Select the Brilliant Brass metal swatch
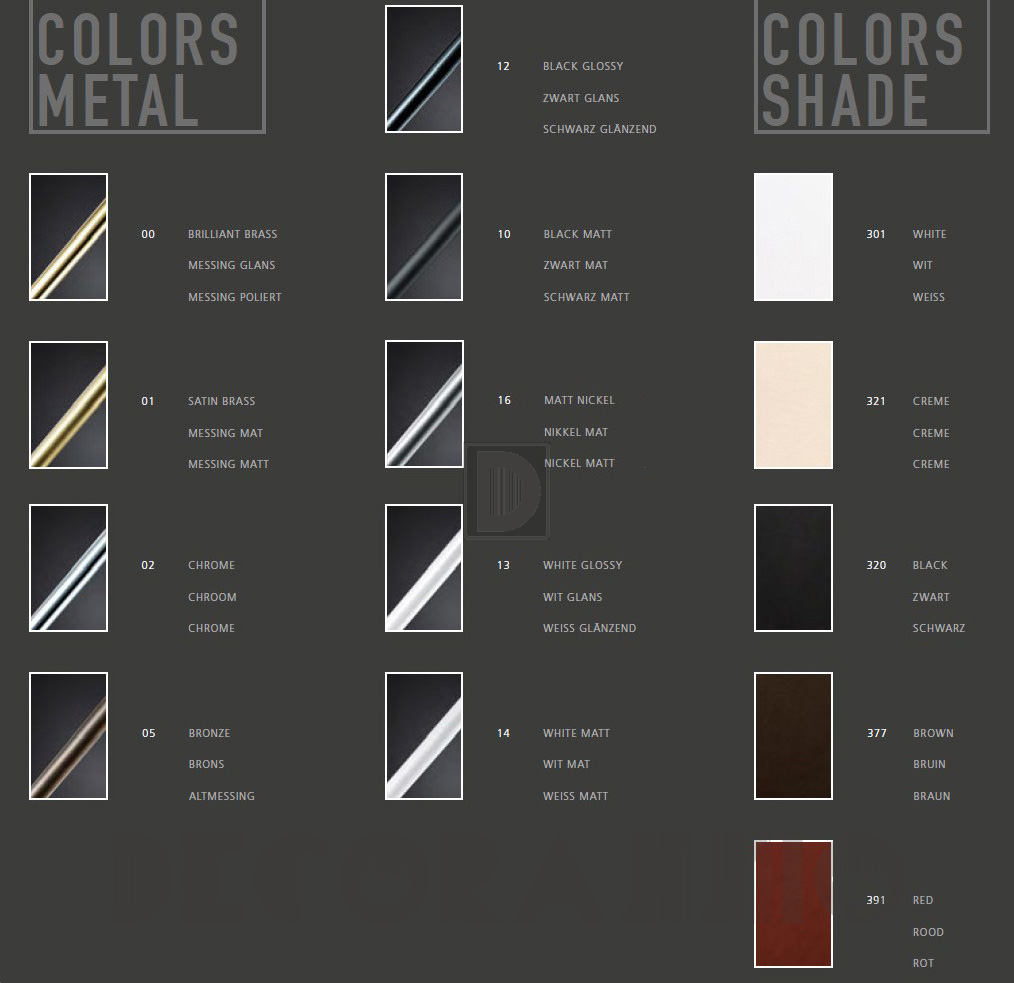 pyautogui.click(x=68, y=237)
